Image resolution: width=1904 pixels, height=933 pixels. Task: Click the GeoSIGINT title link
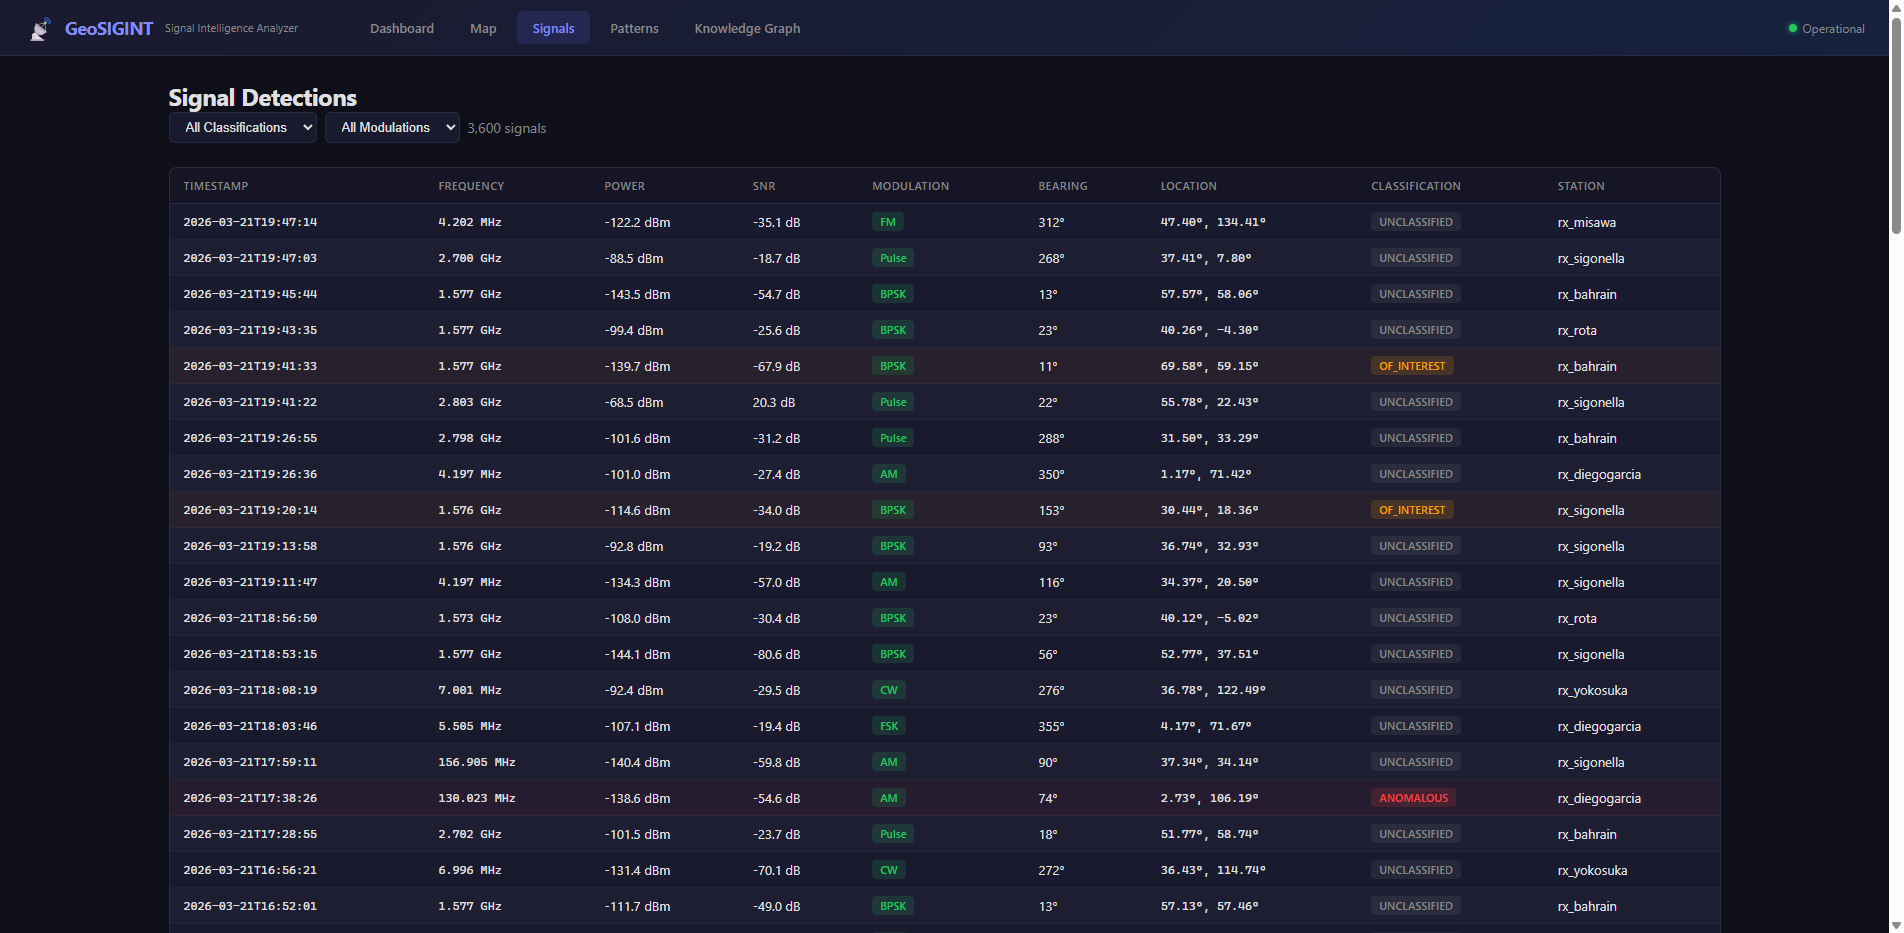pos(108,29)
